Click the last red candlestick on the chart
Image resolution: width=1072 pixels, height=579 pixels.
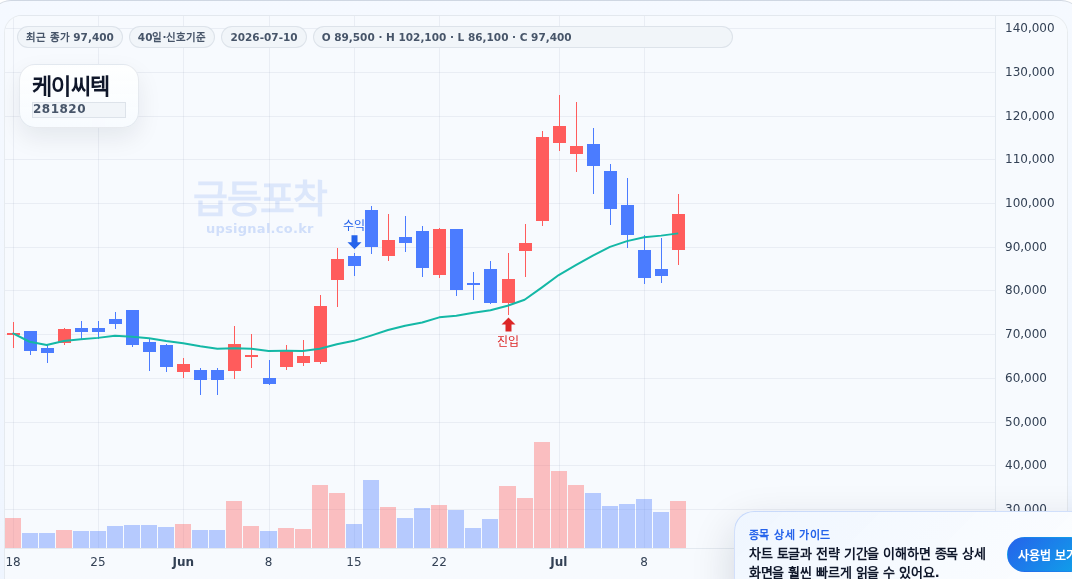(x=678, y=232)
